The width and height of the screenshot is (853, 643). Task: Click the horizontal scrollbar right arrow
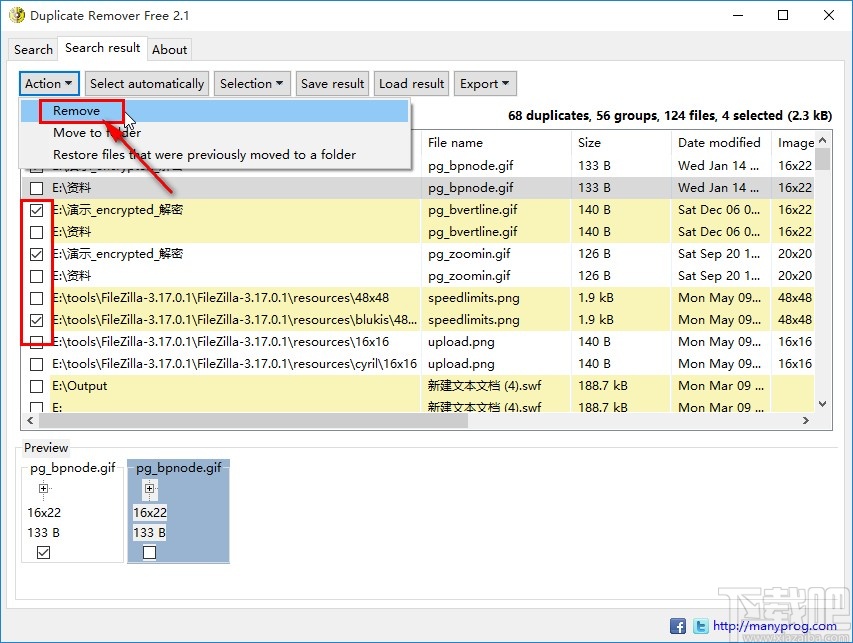(x=806, y=421)
